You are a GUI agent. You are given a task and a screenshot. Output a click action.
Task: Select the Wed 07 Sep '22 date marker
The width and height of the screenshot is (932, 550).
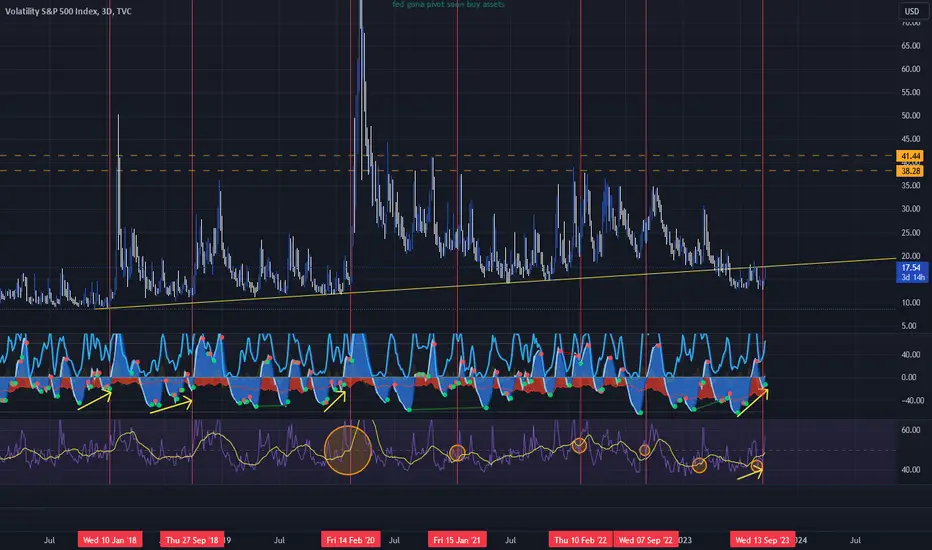pyautogui.click(x=646, y=540)
